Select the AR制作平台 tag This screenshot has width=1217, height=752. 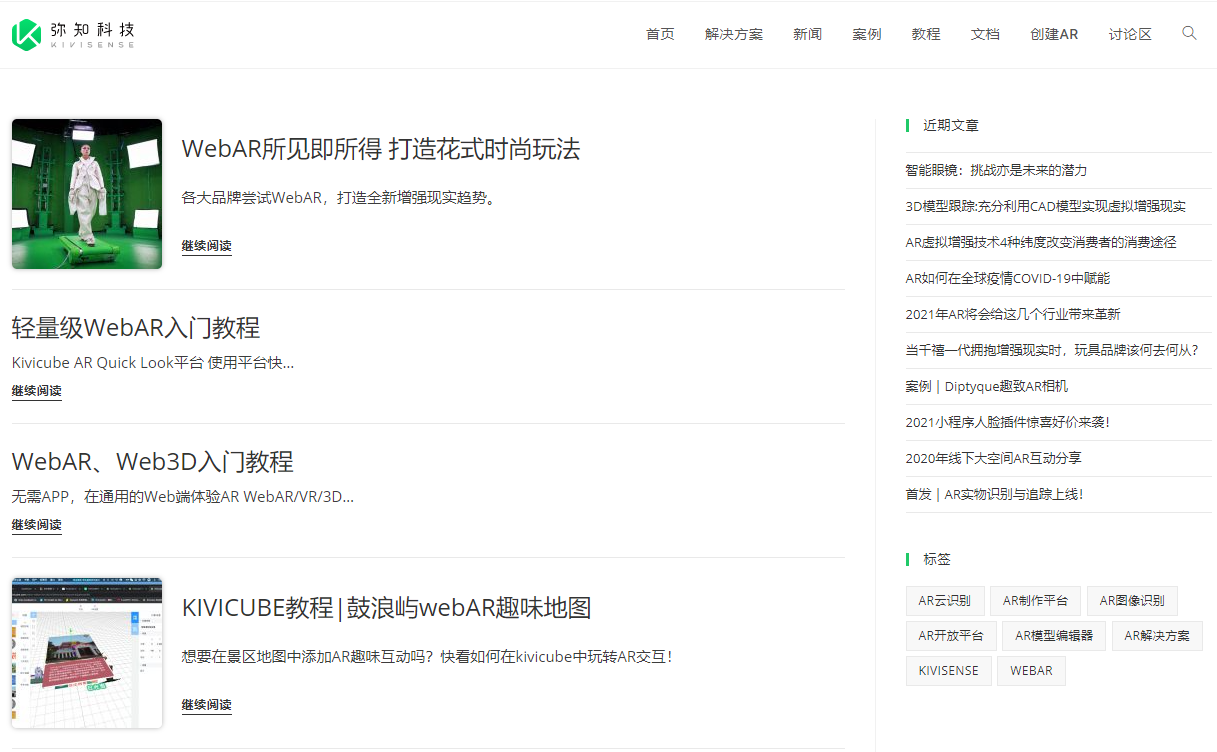[1036, 601]
